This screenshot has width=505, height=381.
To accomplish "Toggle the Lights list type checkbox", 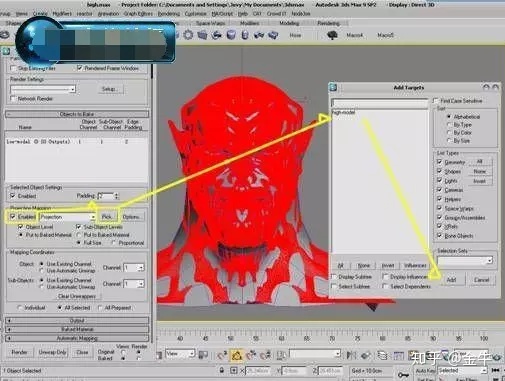I will [440, 180].
